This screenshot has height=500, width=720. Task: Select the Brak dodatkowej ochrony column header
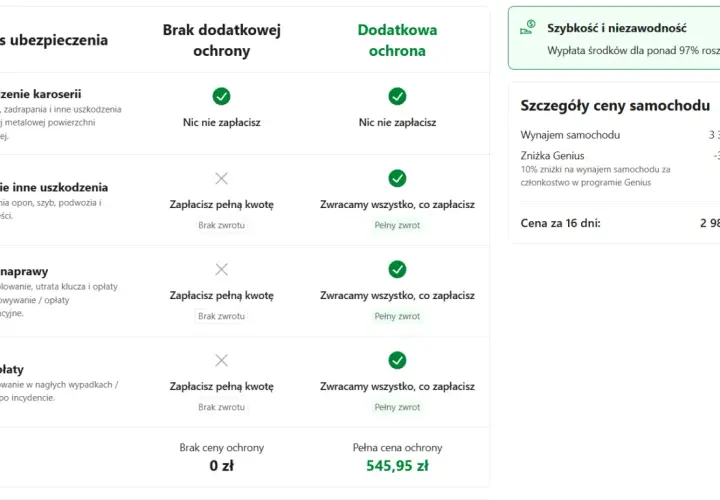[x=221, y=40]
